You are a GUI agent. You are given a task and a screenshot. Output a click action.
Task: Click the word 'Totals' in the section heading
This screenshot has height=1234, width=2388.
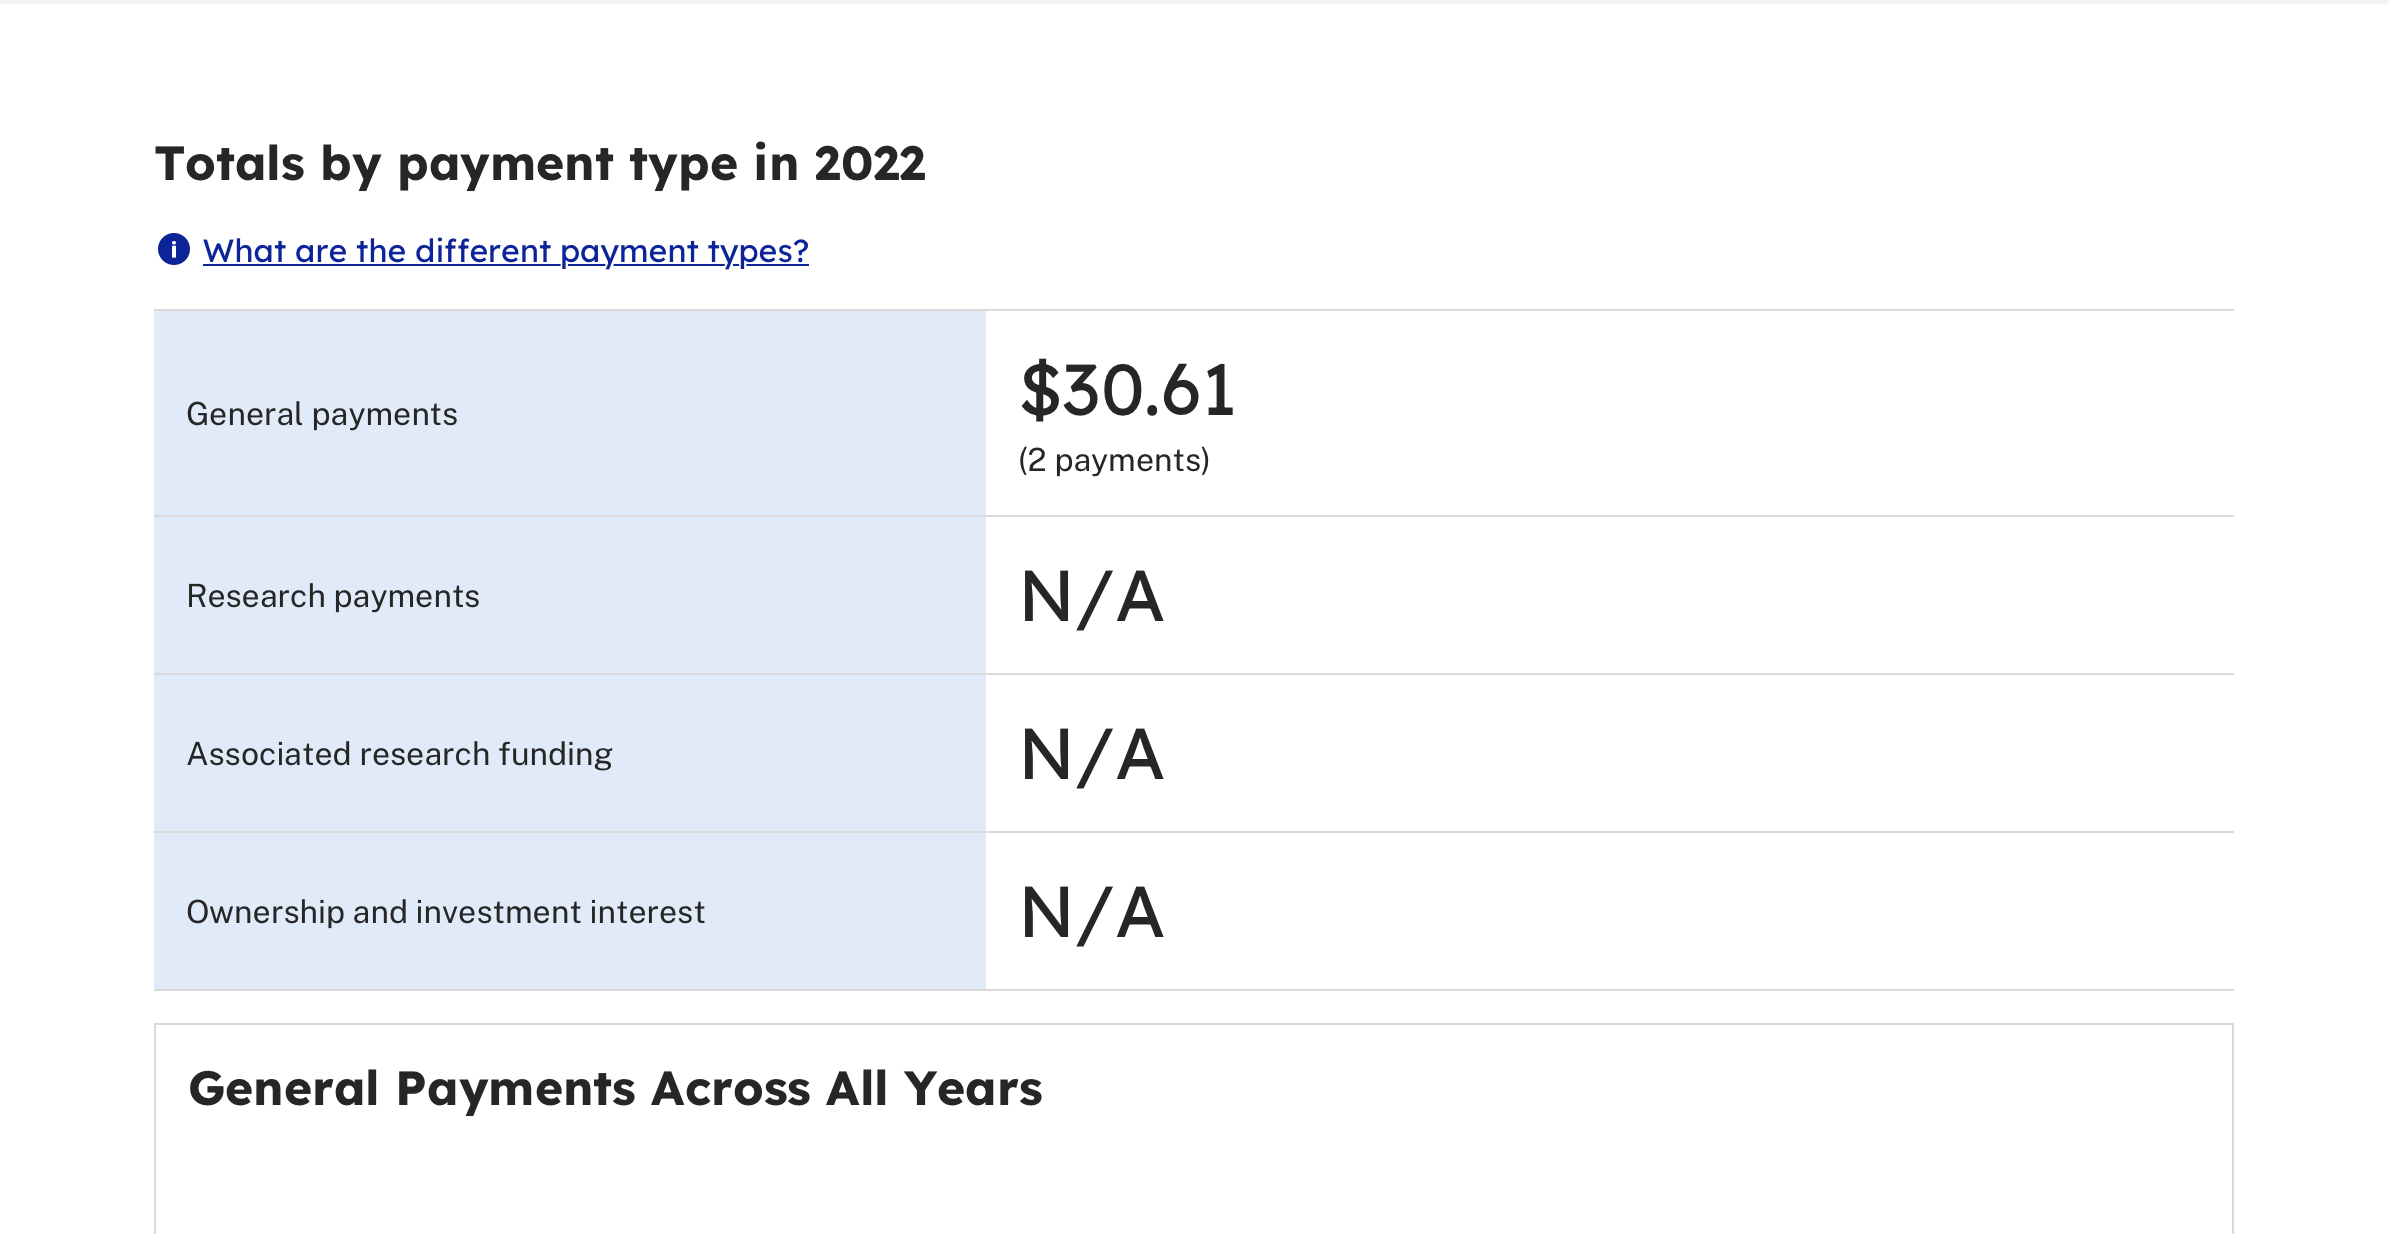230,163
